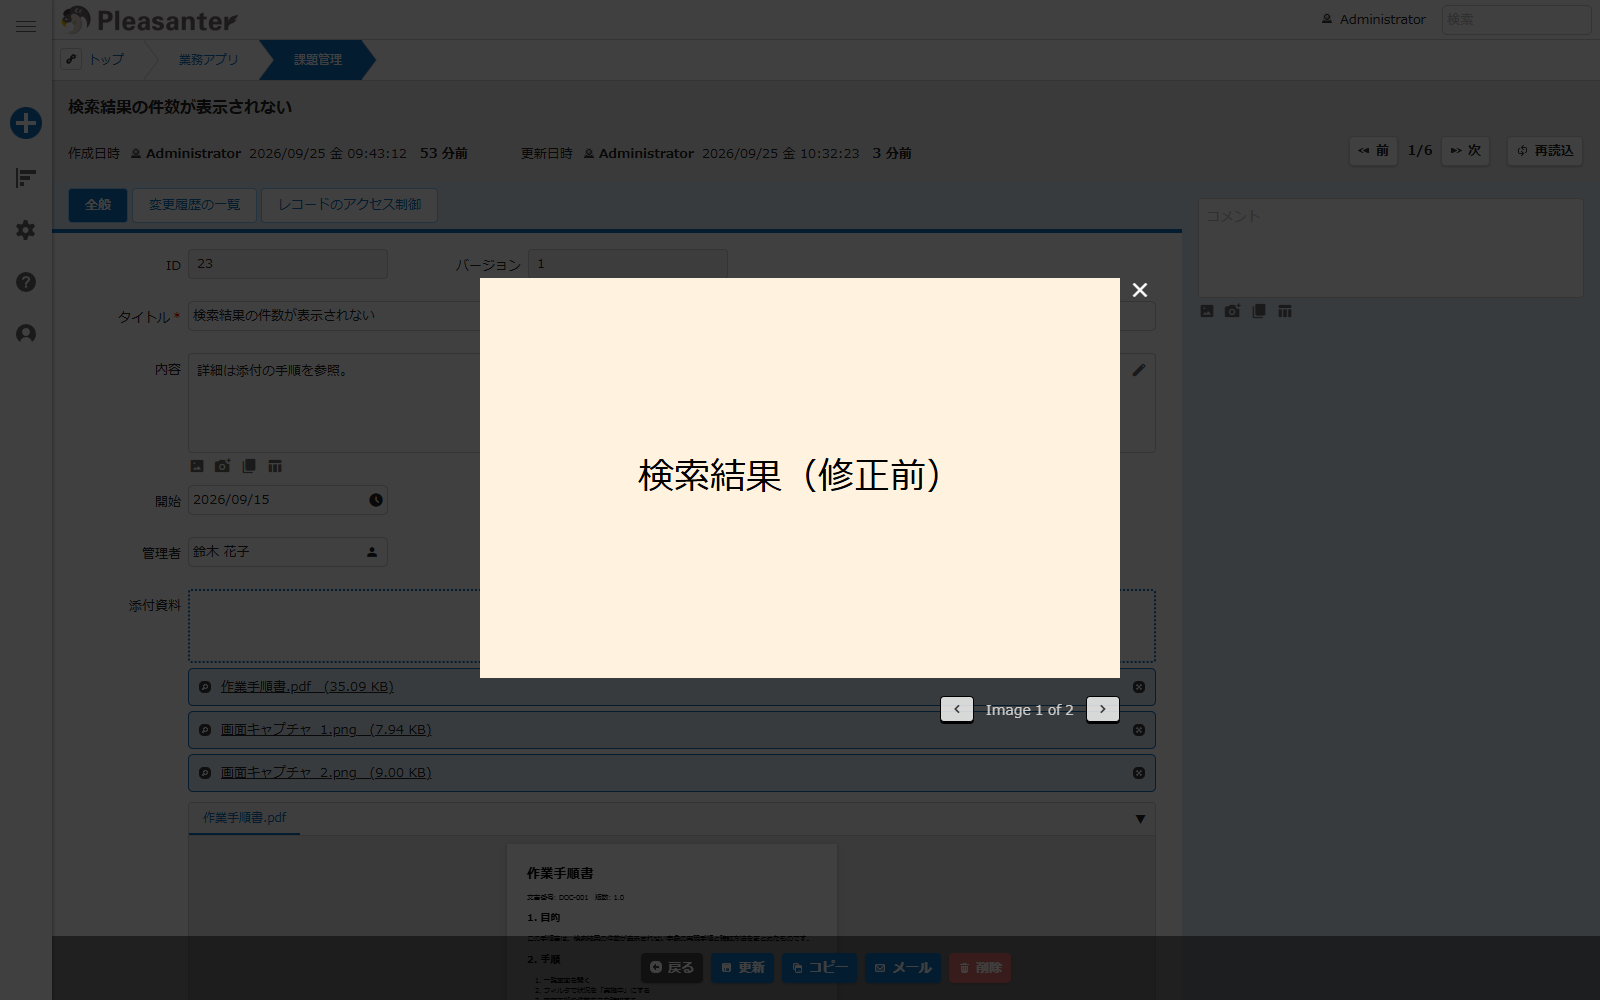This screenshot has height=1000, width=1600.
Task: Open the hamburger navigation menu
Action: click(26, 27)
